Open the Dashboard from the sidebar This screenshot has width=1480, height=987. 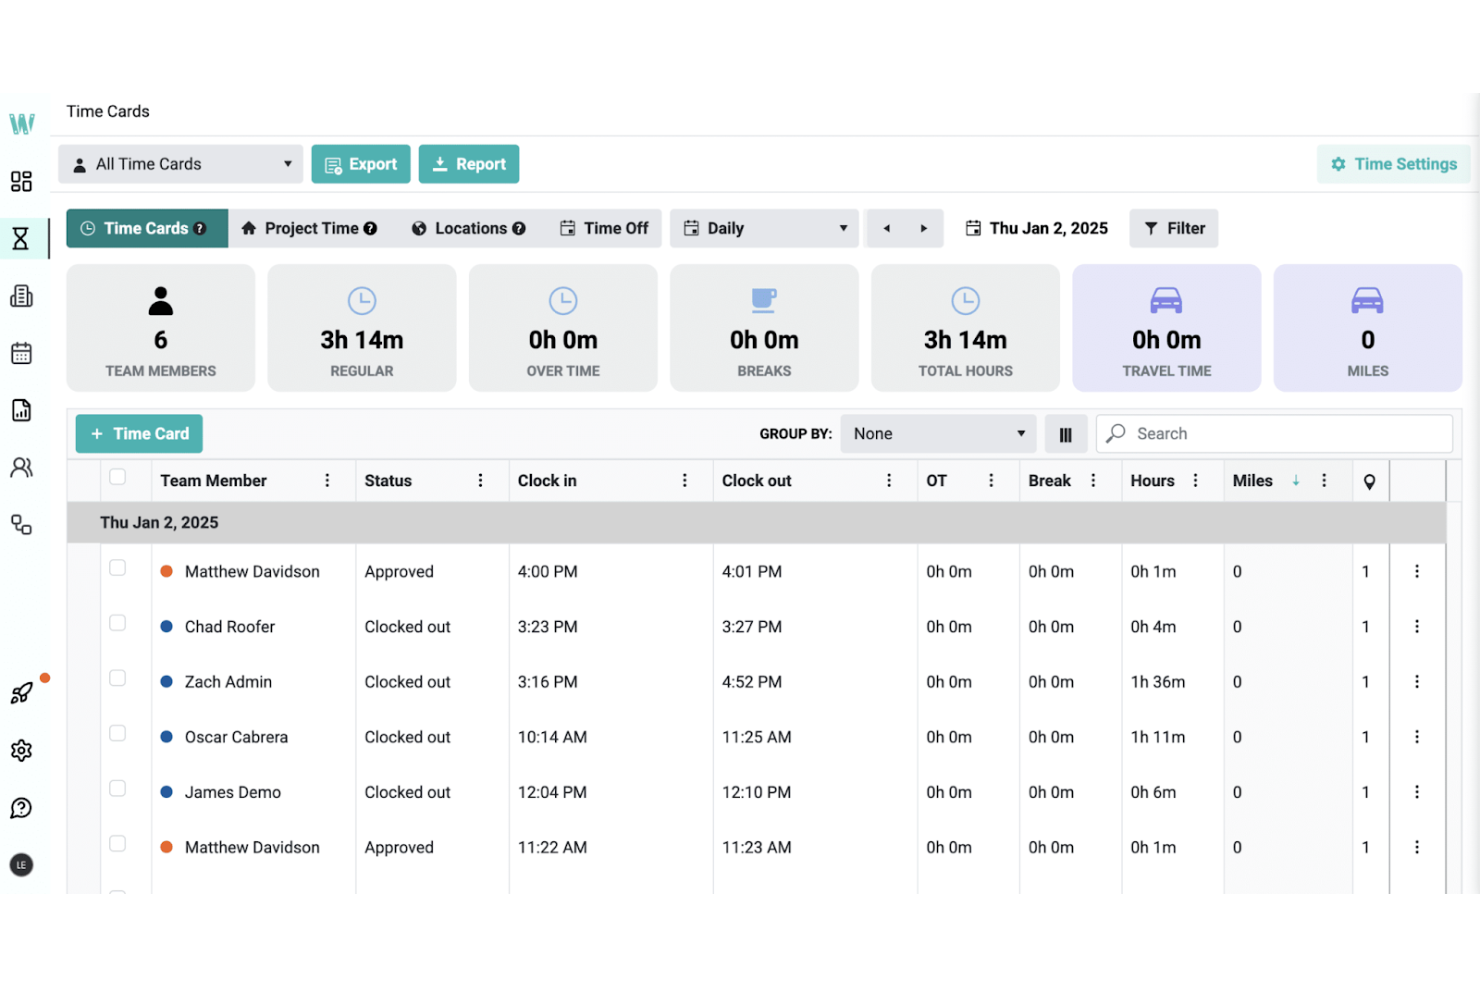[x=22, y=181]
